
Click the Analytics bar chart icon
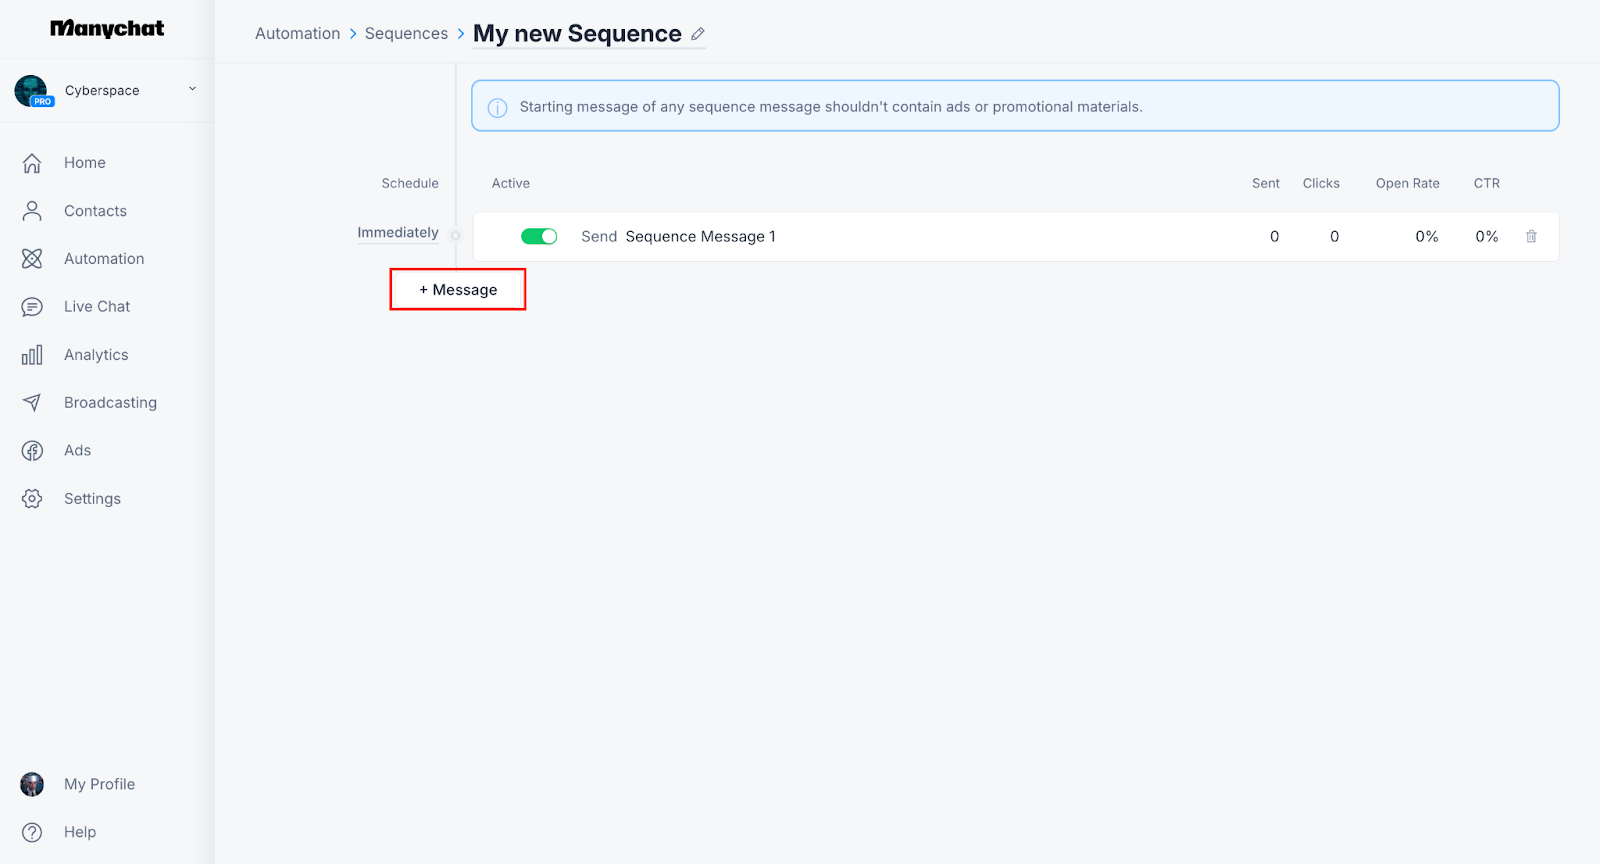tap(32, 355)
